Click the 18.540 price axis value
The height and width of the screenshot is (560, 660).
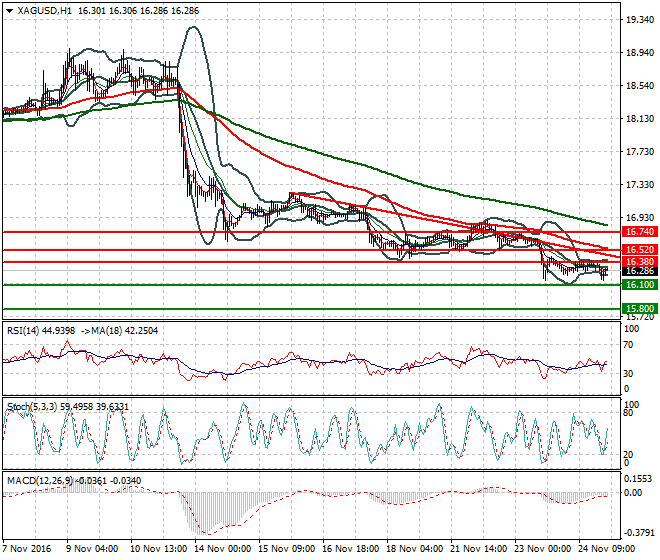pos(640,86)
